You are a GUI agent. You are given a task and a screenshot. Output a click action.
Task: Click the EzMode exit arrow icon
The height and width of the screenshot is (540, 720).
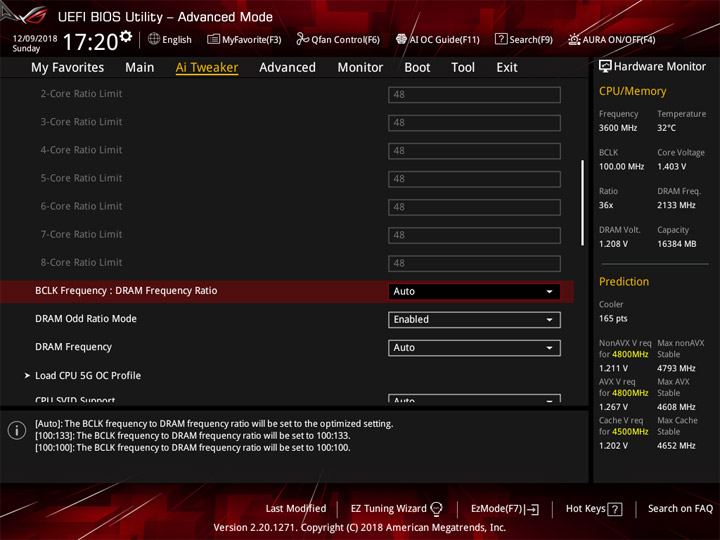532,509
